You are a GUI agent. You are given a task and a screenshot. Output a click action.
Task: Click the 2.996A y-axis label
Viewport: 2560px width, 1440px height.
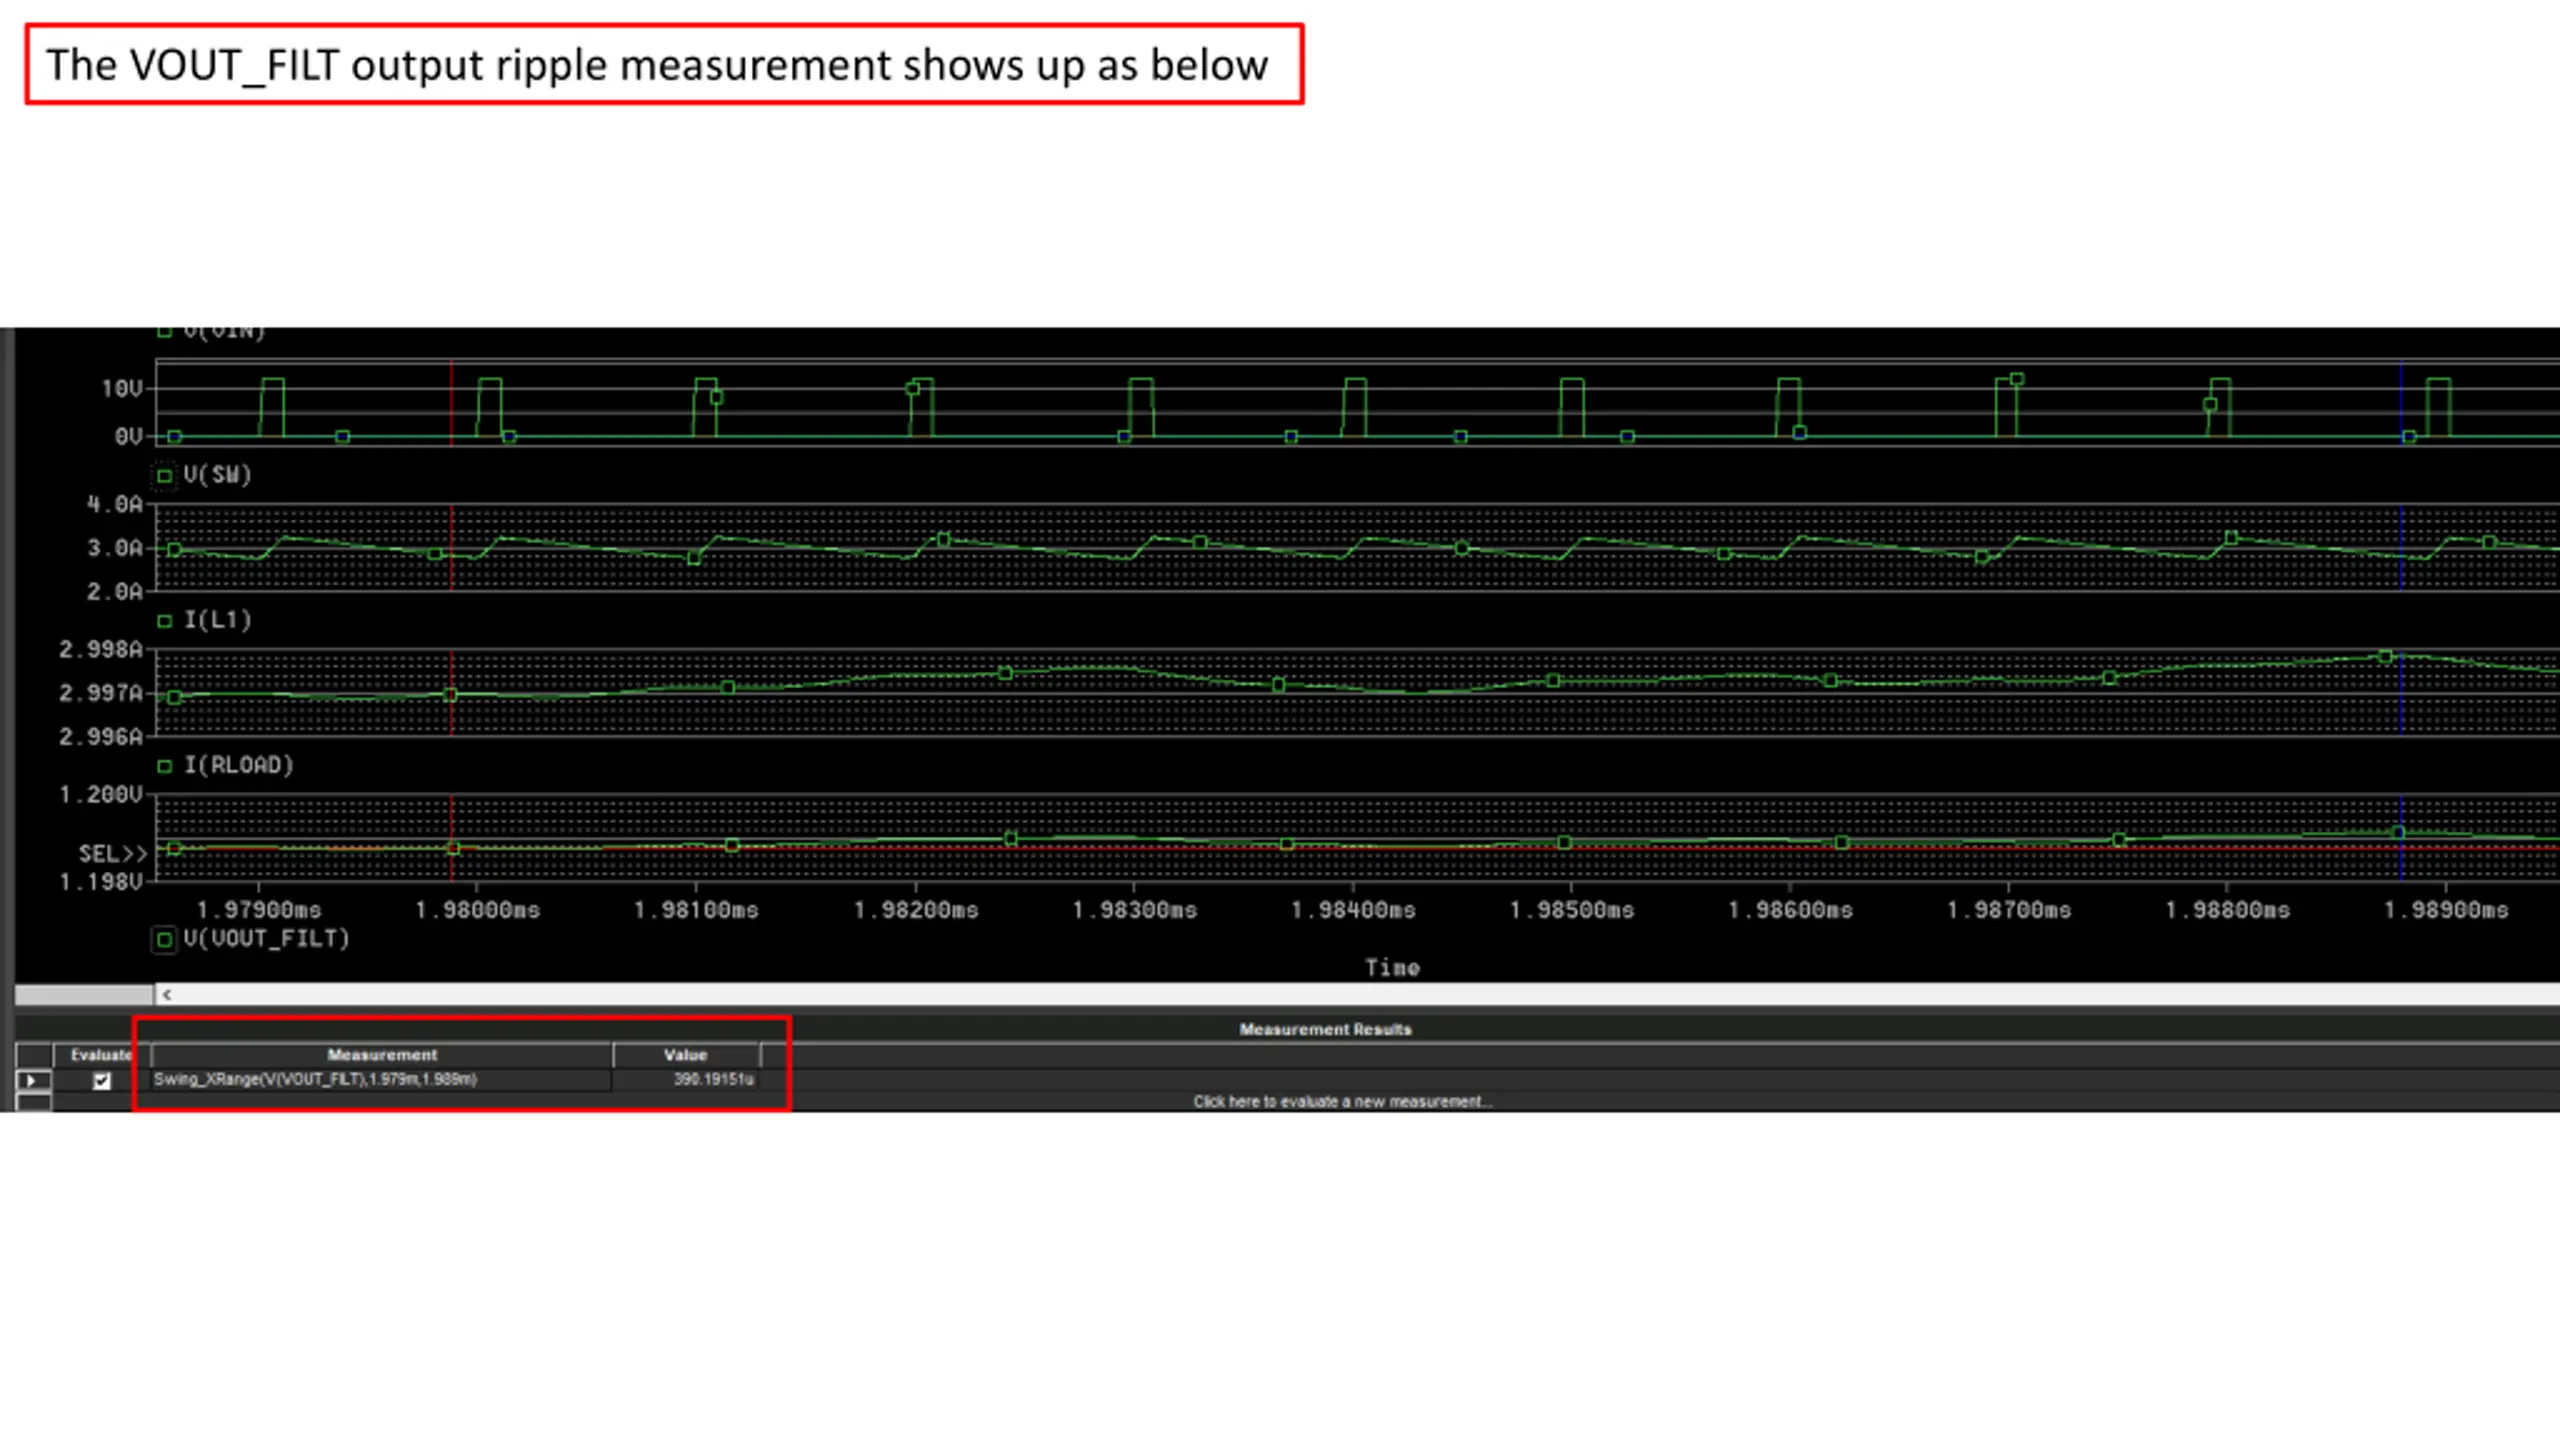pos(100,737)
